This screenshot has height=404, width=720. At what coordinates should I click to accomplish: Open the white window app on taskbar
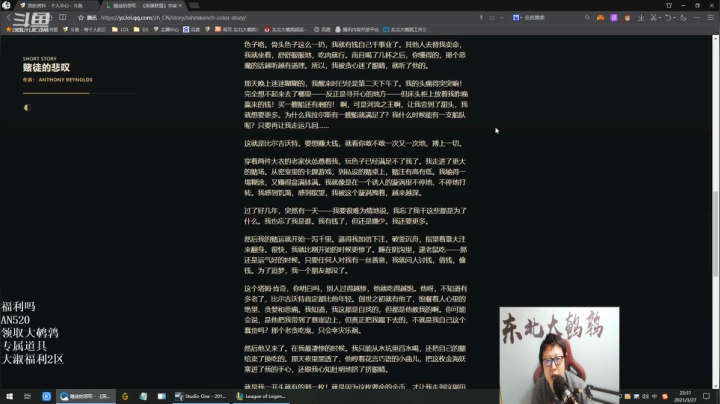pyautogui.click(x=162, y=396)
